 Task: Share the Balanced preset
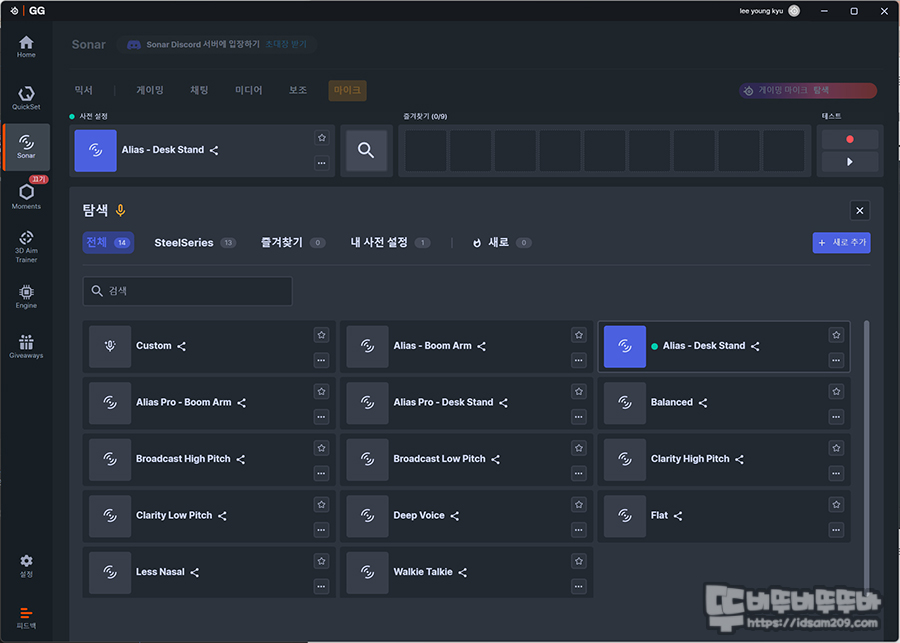point(703,403)
